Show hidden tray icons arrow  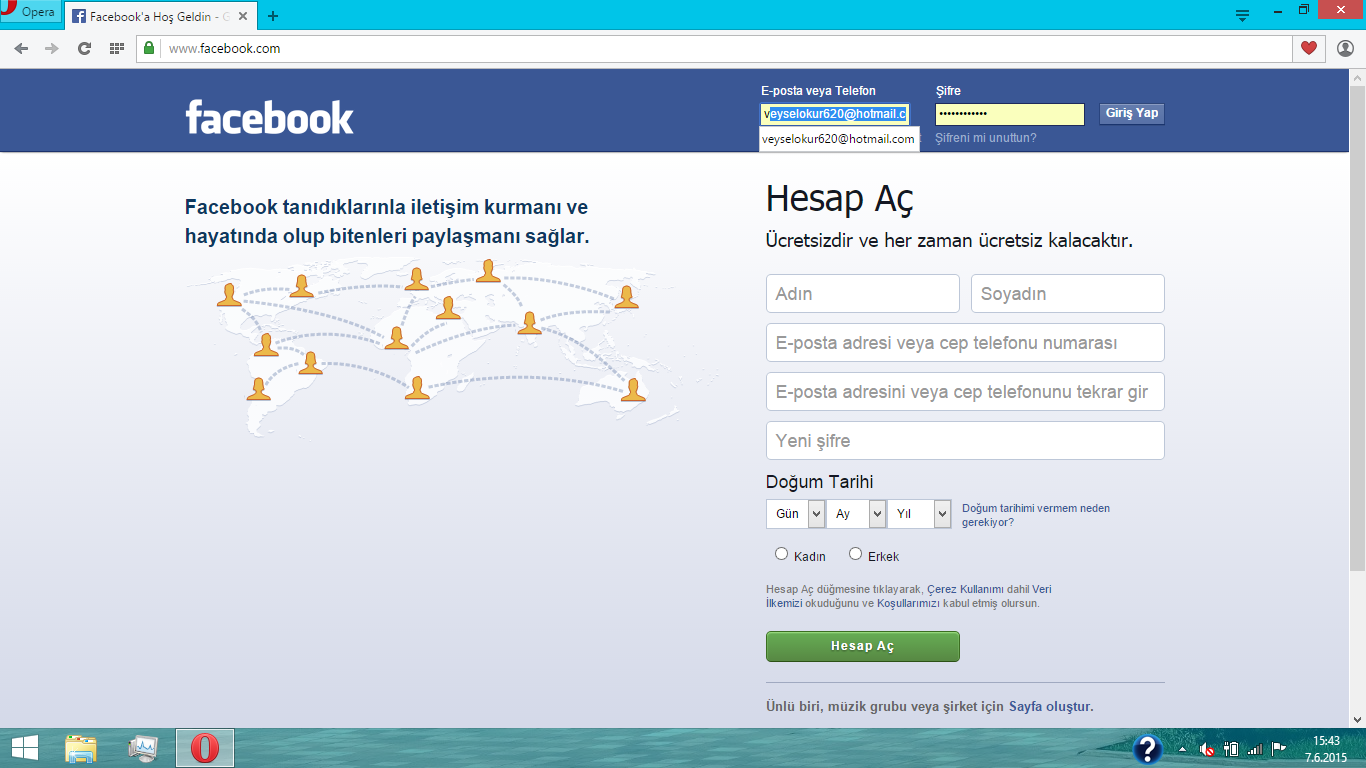coord(1184,749)
